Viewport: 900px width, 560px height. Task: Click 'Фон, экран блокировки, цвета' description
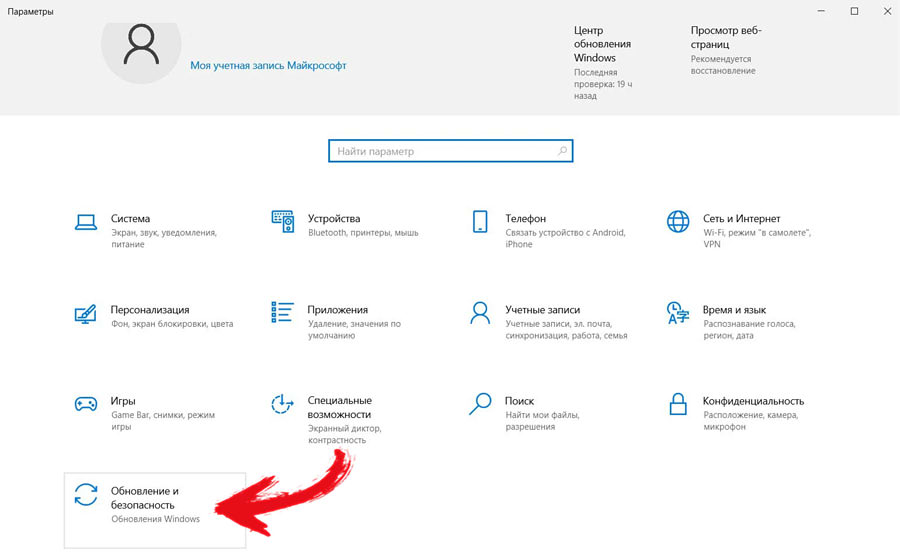172,324
